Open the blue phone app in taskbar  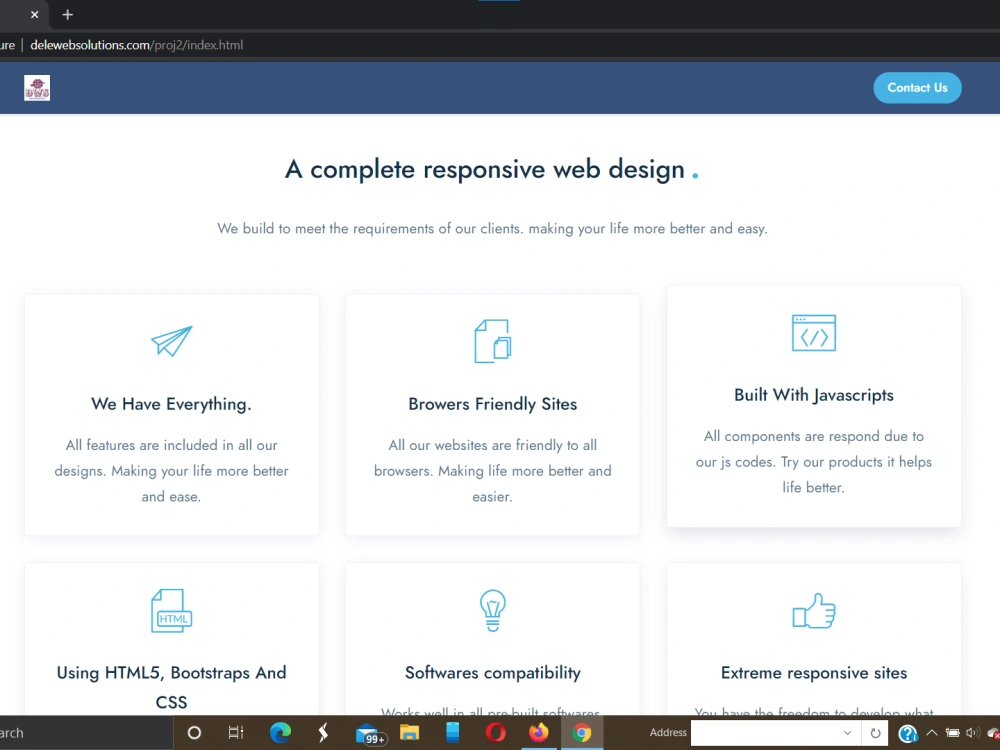pos(453,732)
